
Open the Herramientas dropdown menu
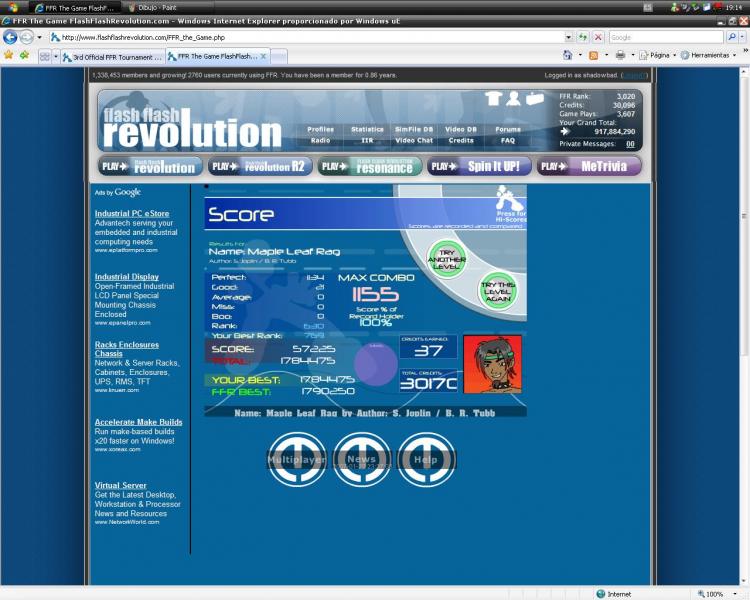709,55
